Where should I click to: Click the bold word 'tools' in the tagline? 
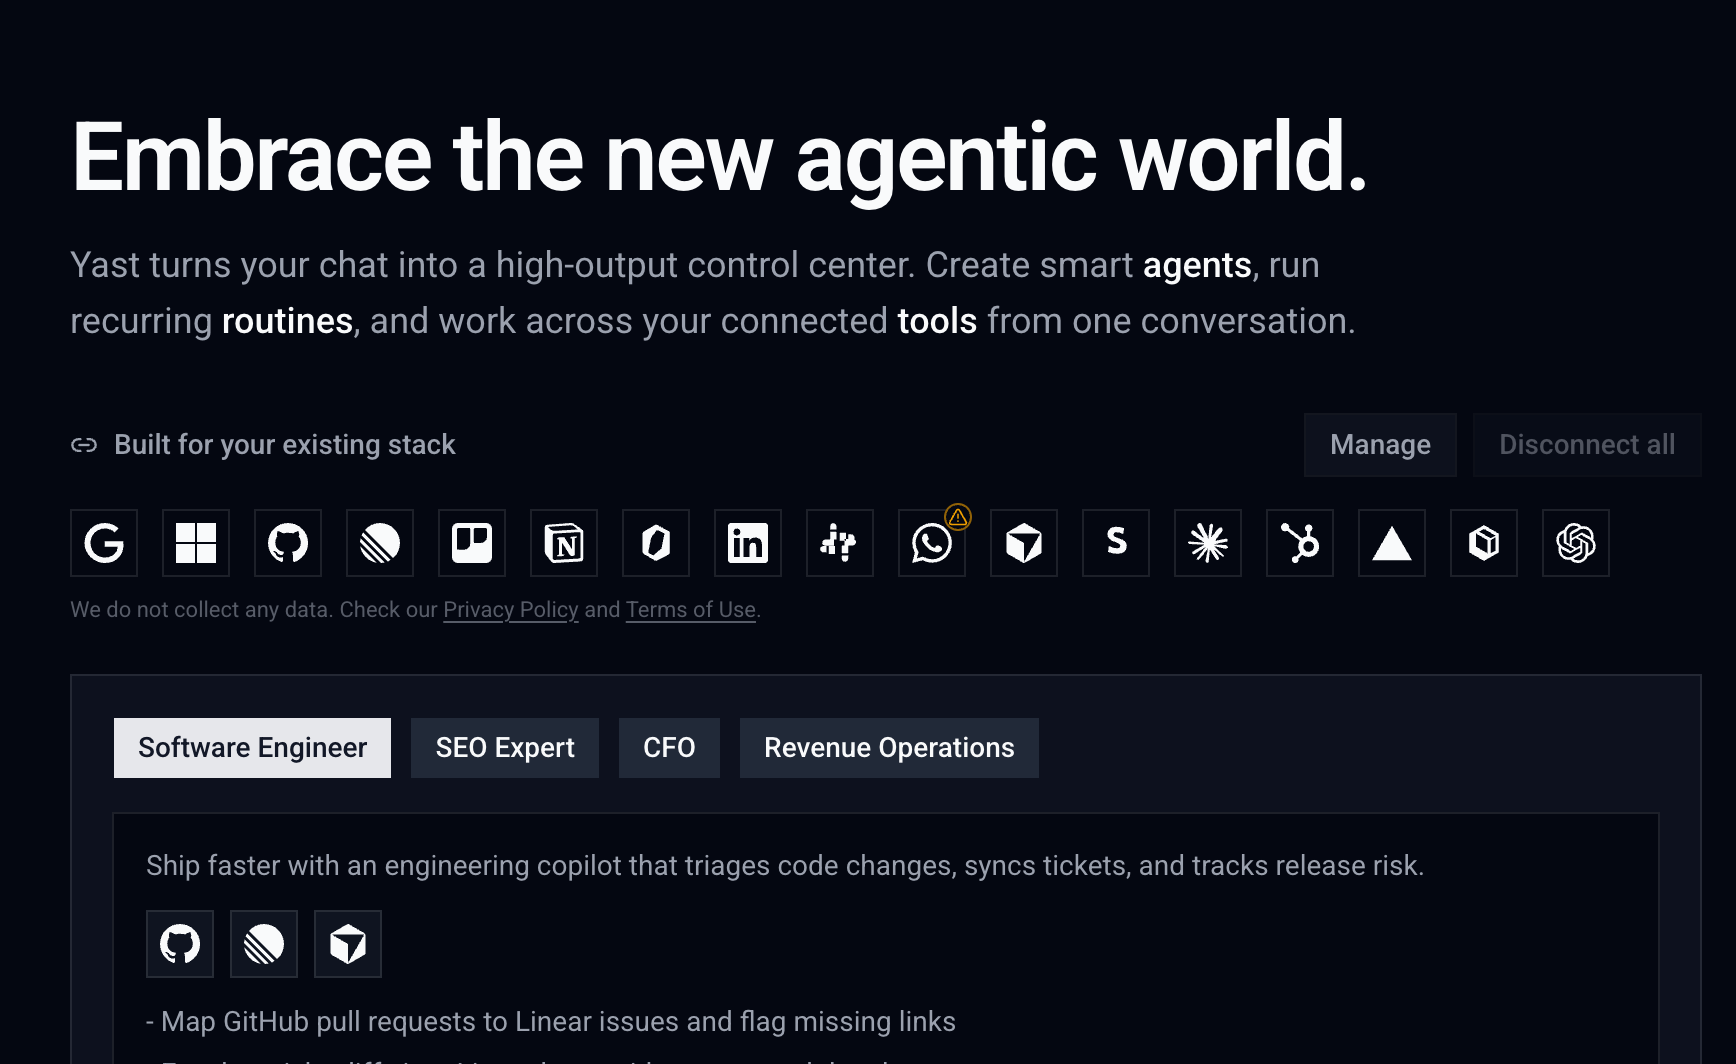click(937, 322)
